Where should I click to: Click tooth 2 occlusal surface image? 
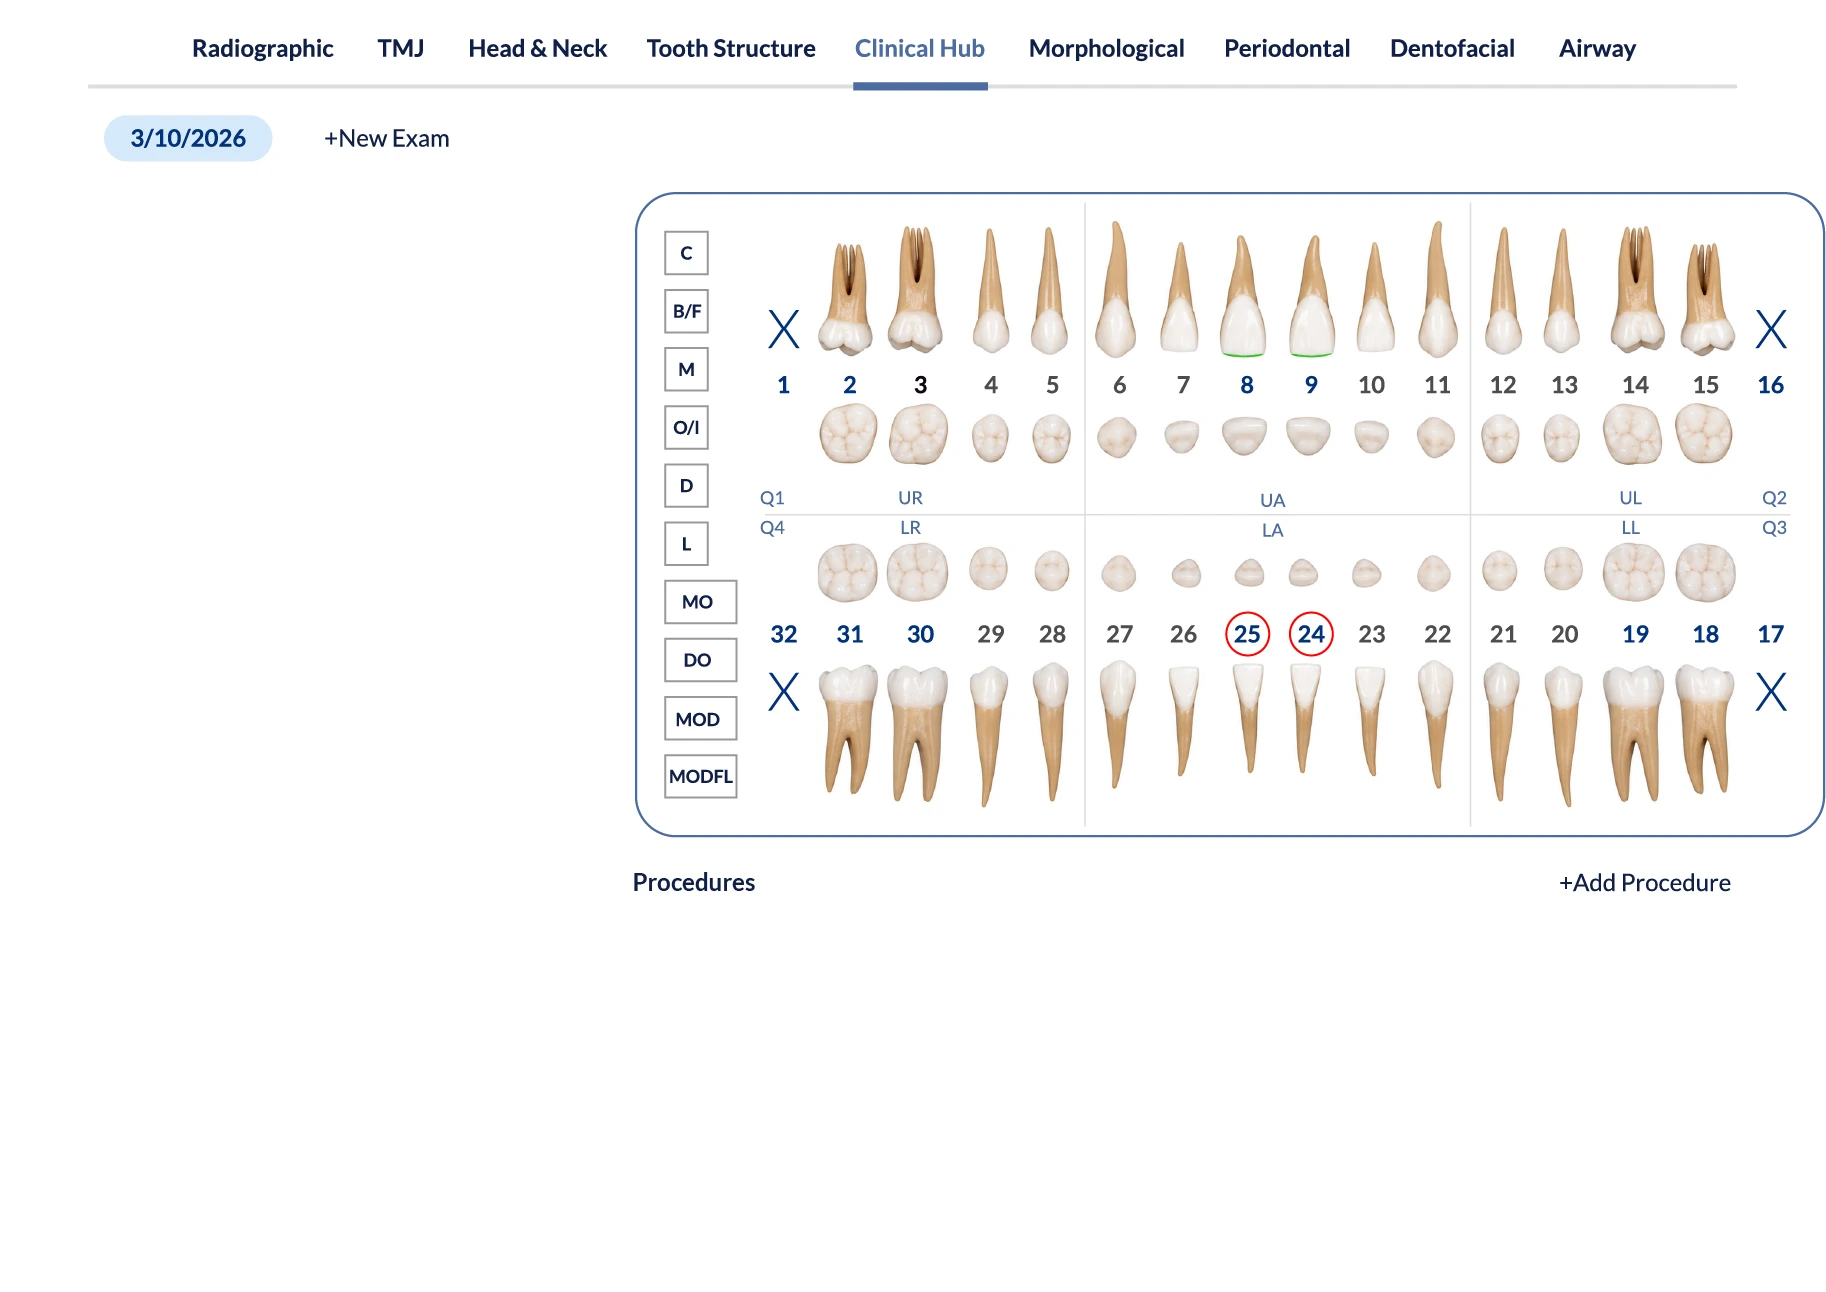[848, 433]
